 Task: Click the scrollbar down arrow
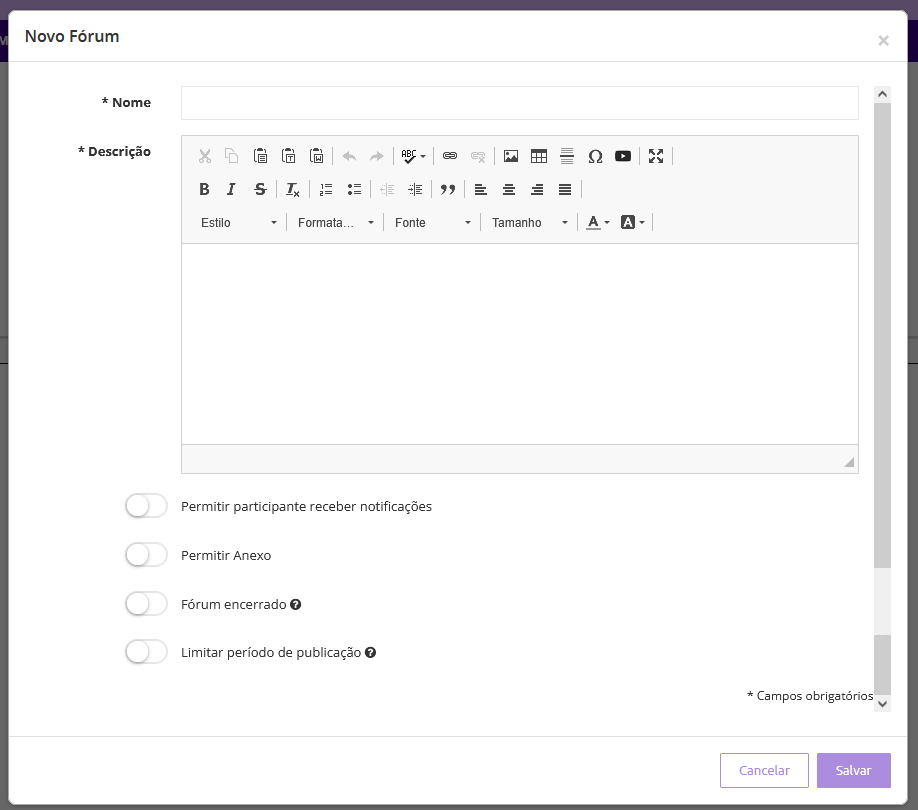pos(882,704)
